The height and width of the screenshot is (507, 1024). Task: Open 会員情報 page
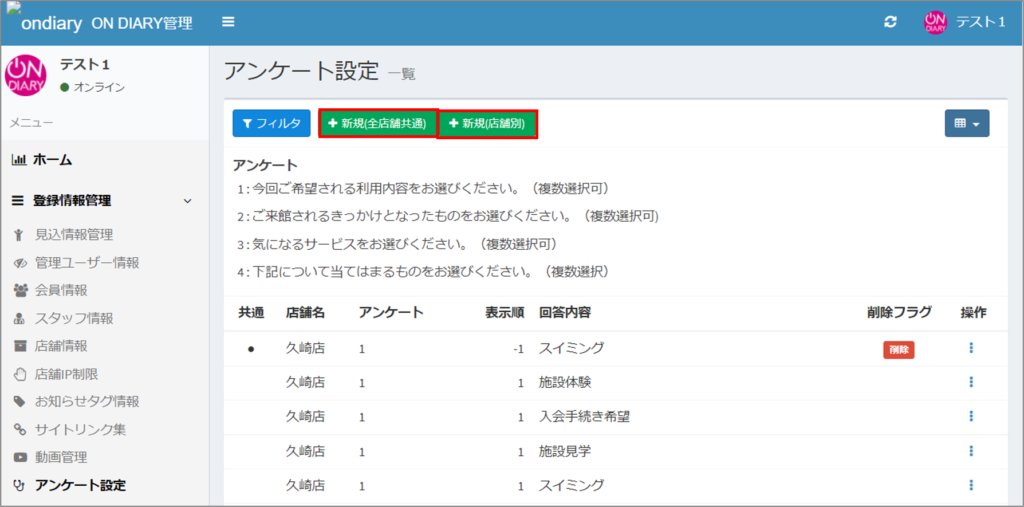(x=60, y=291)
